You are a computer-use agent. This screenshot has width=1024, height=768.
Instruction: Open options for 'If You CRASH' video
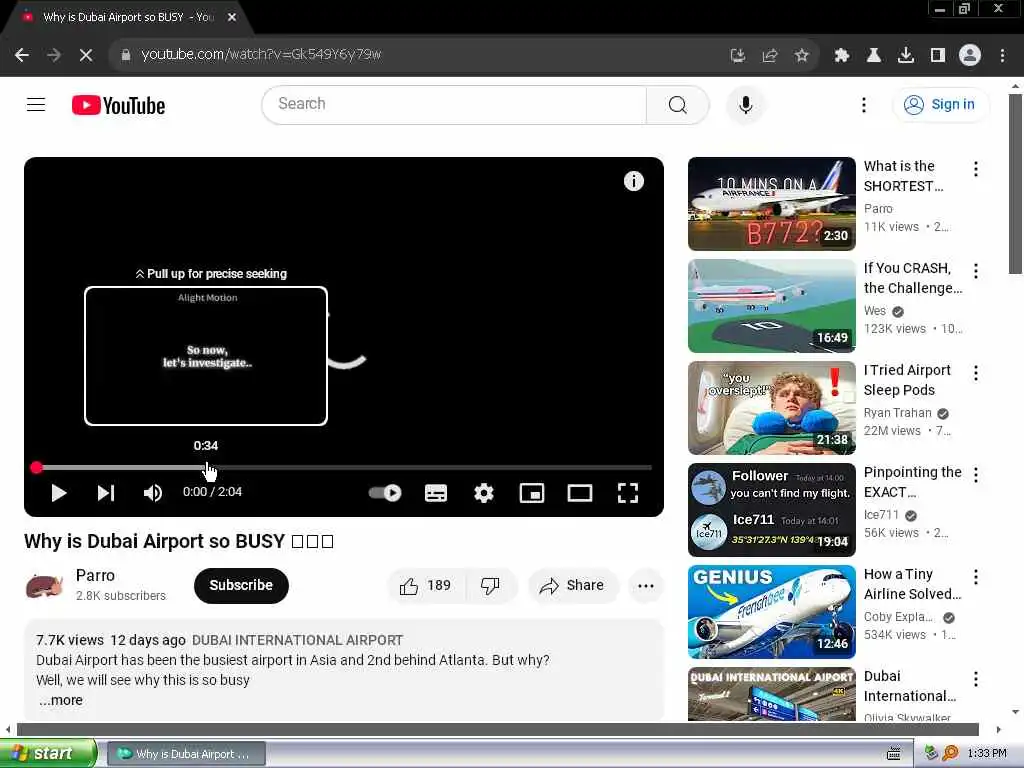(x=976, y=271)
